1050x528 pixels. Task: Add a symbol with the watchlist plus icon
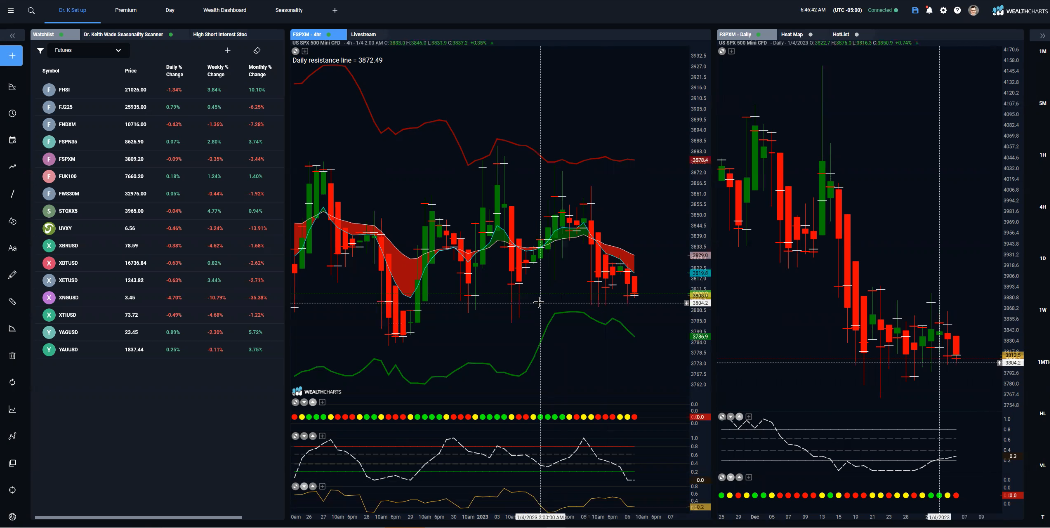pos(228,50)
